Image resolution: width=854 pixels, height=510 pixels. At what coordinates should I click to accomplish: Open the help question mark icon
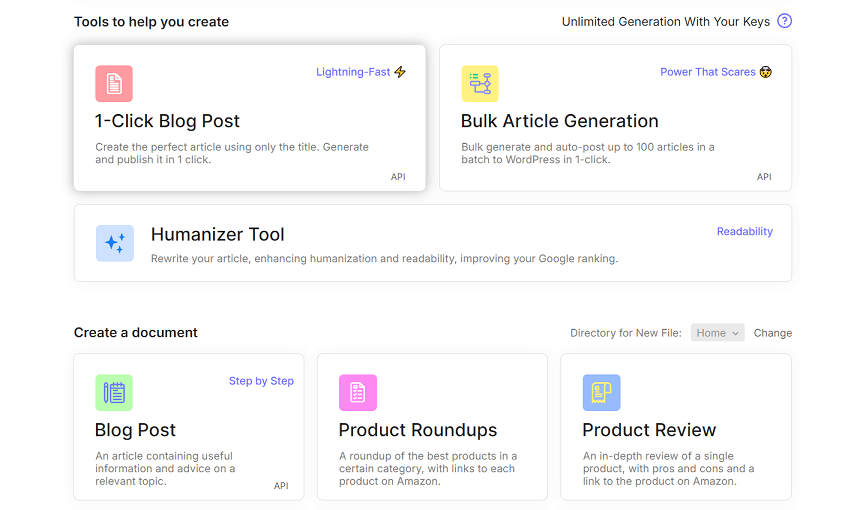point(784,21)
